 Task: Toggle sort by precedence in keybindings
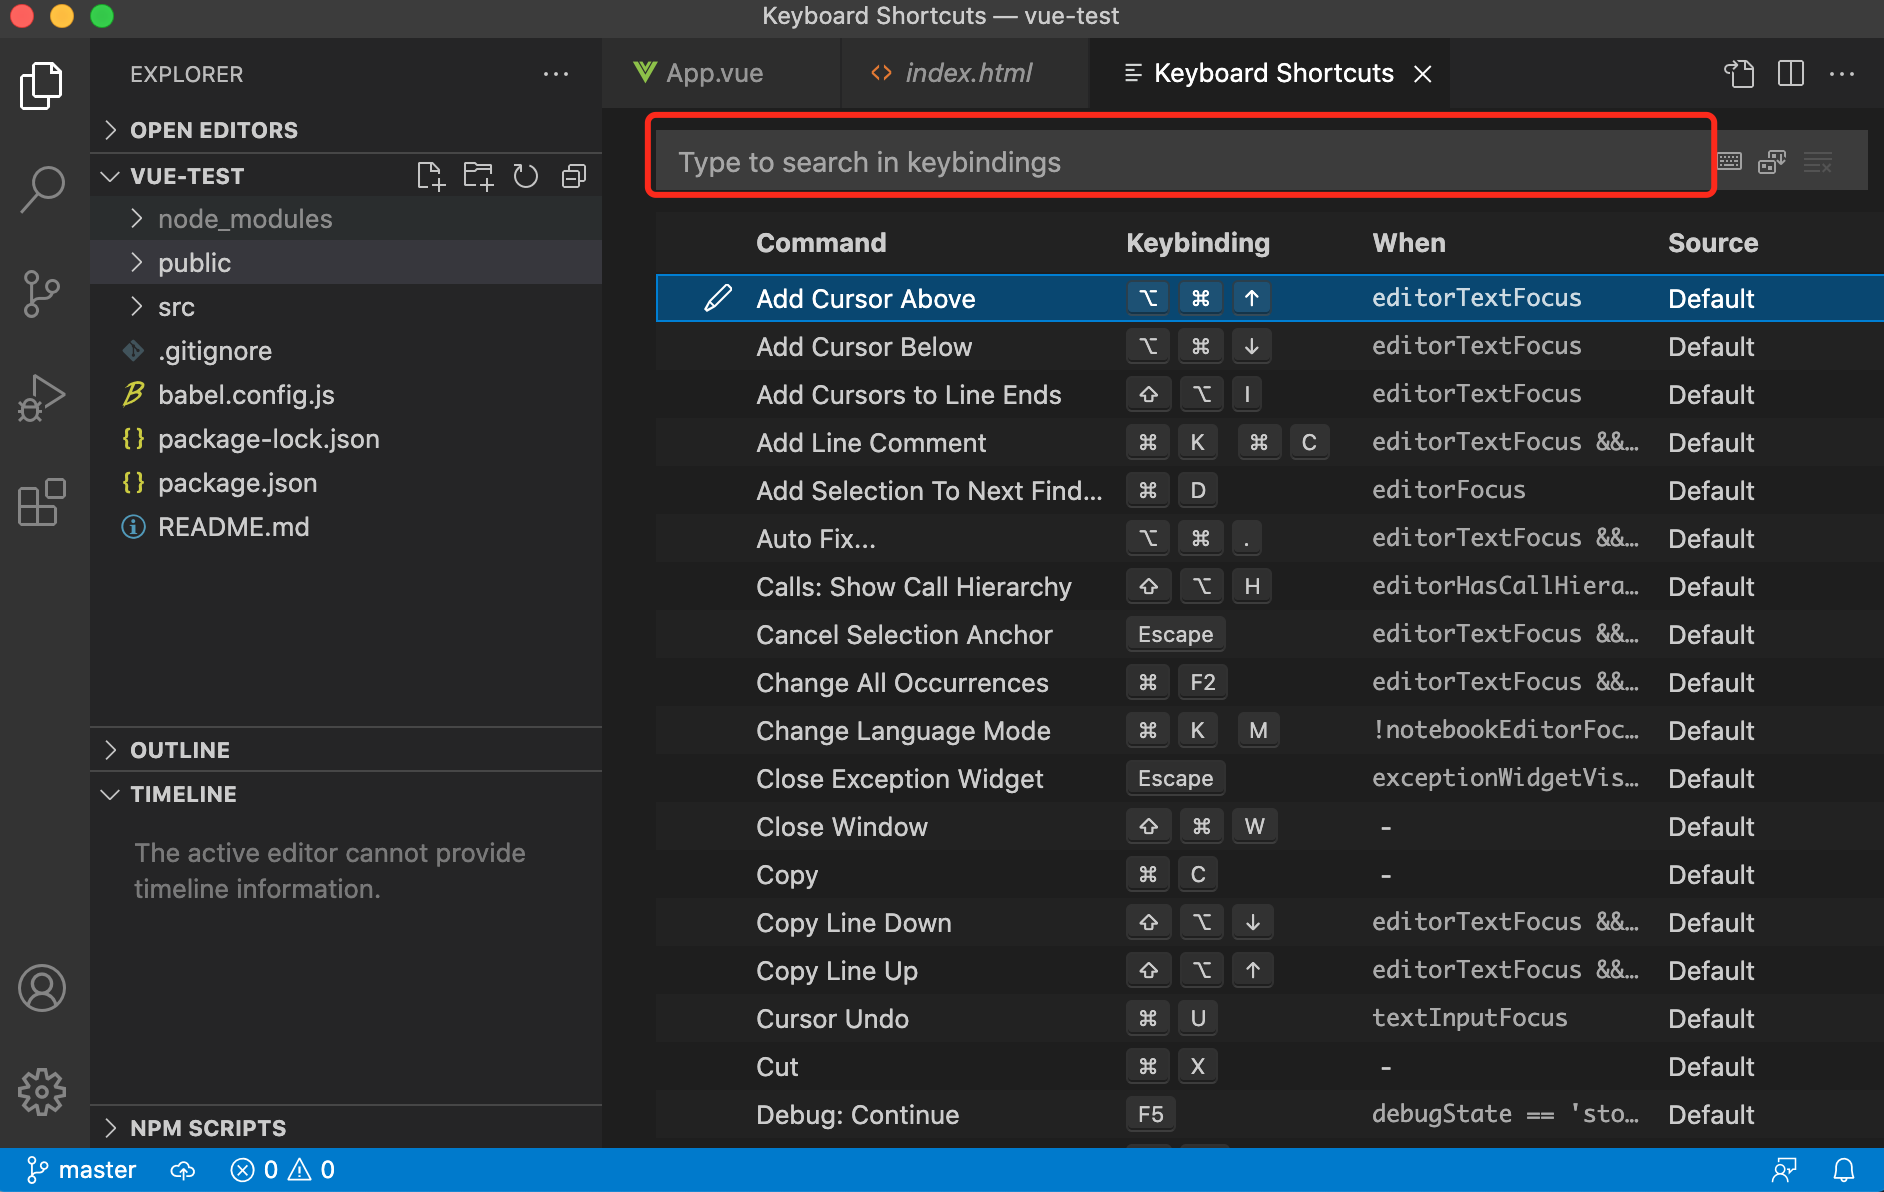pos(1772,162)
